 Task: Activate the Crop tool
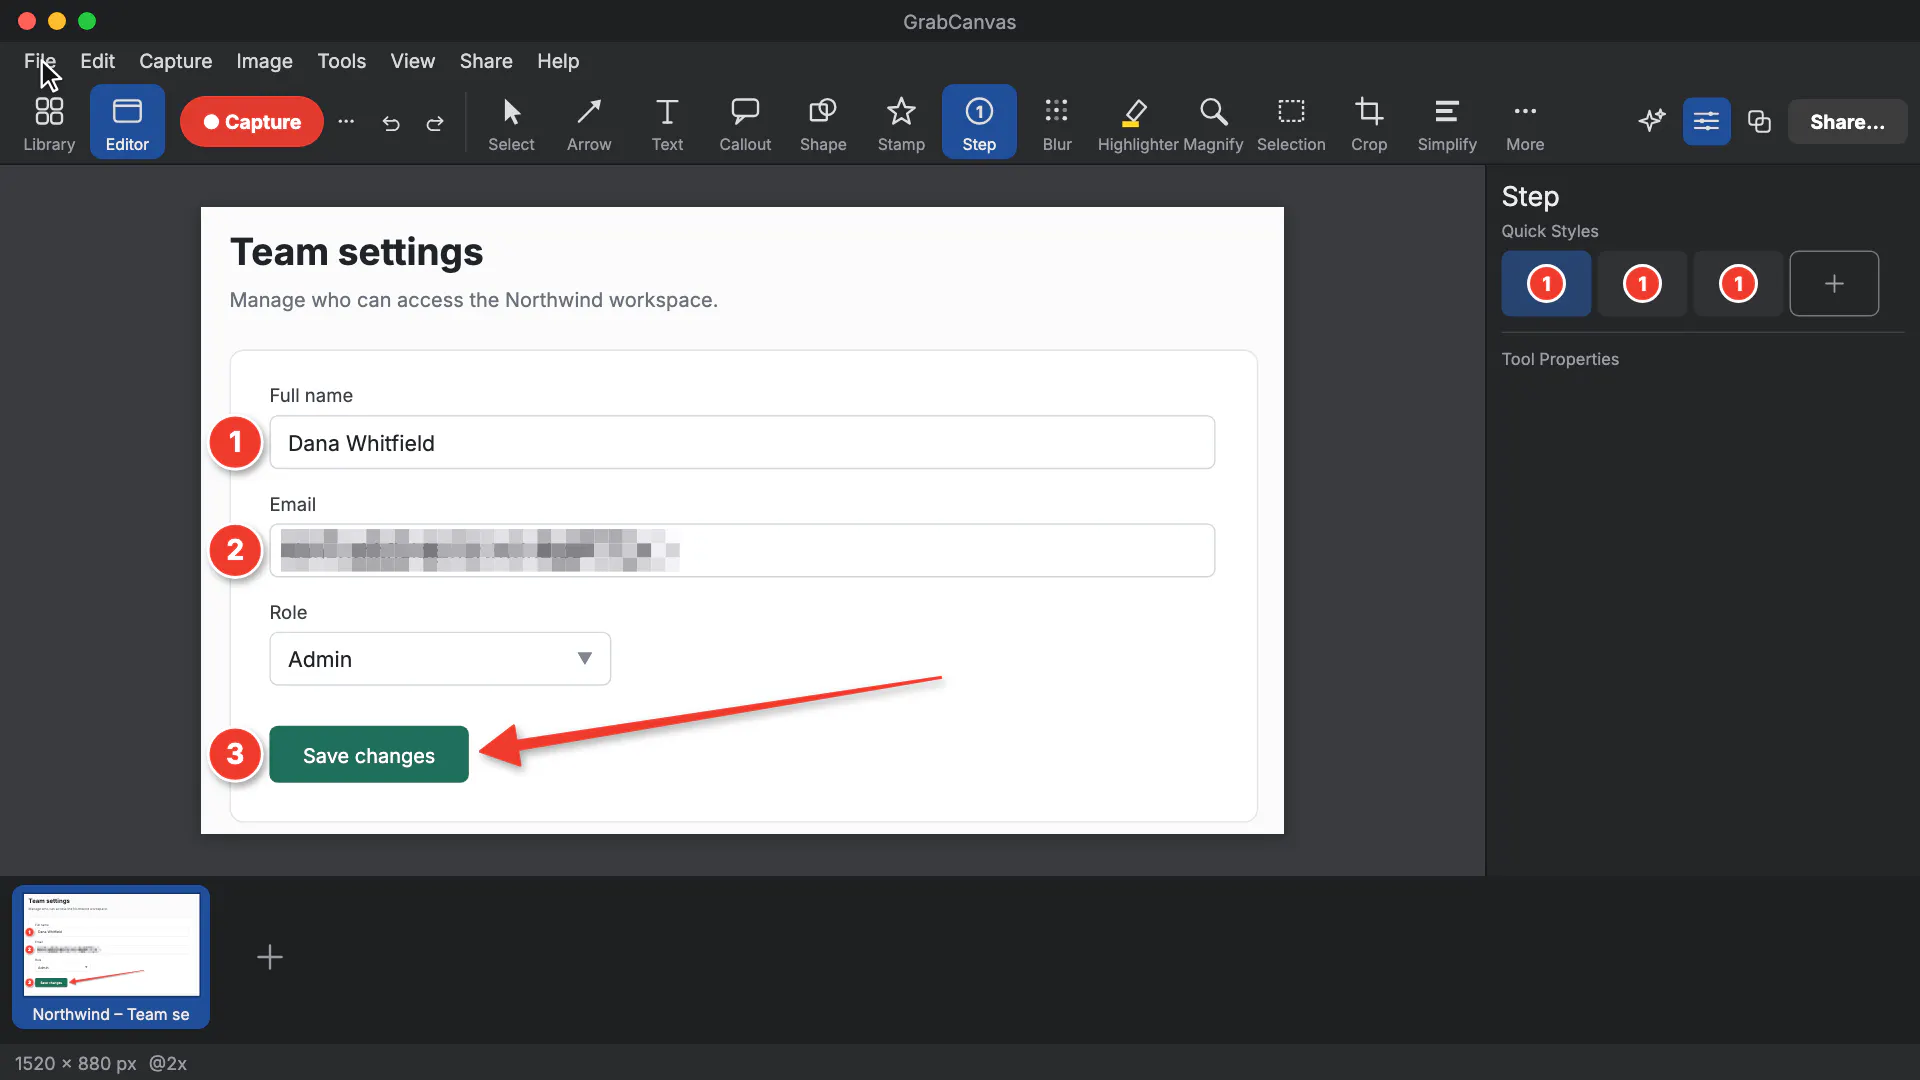pyautogui.click(x=1369, y=123)
